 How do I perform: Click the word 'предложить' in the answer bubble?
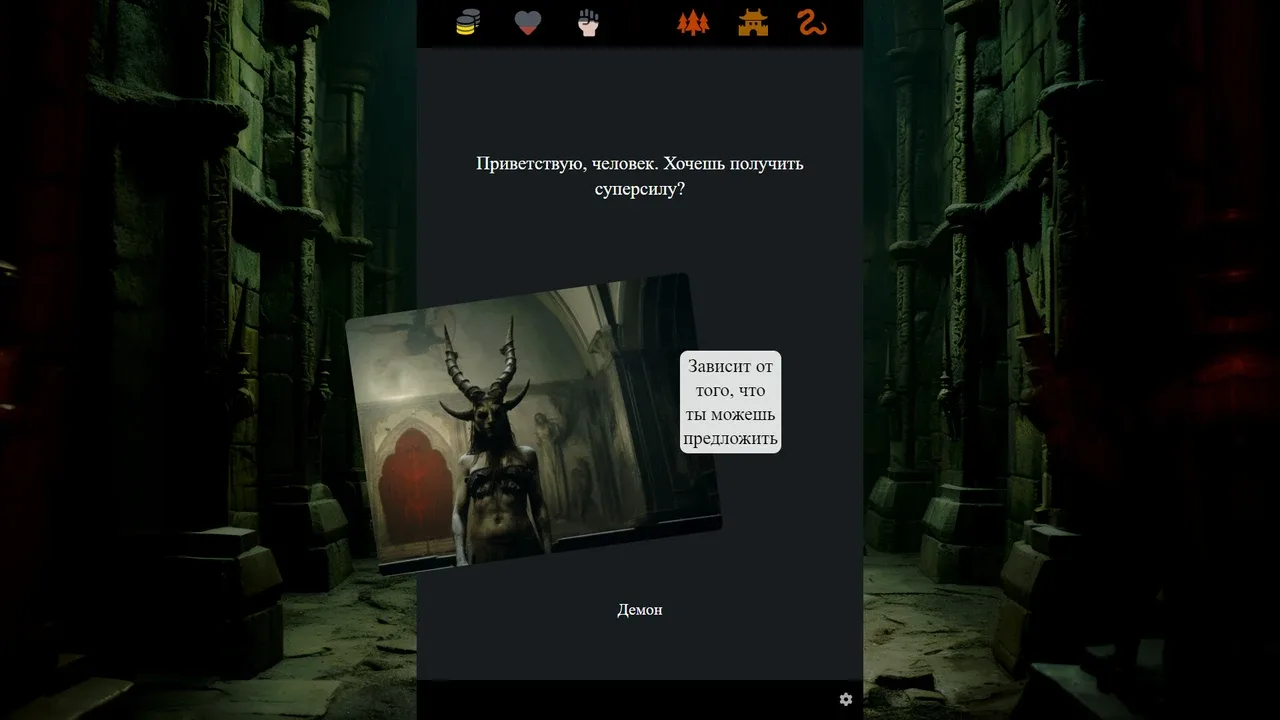pos(730,438)
